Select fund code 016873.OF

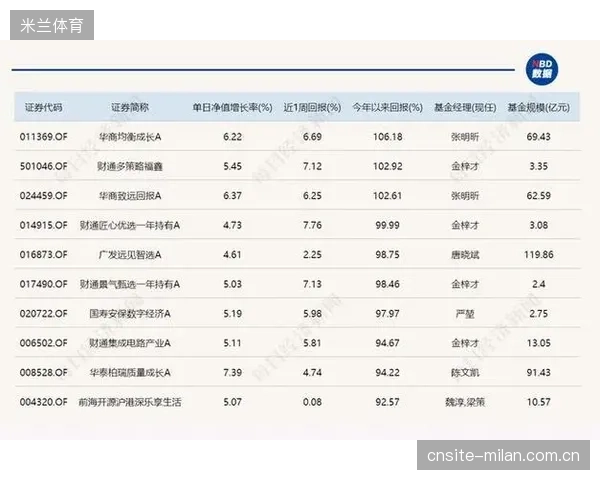point(44,255)
